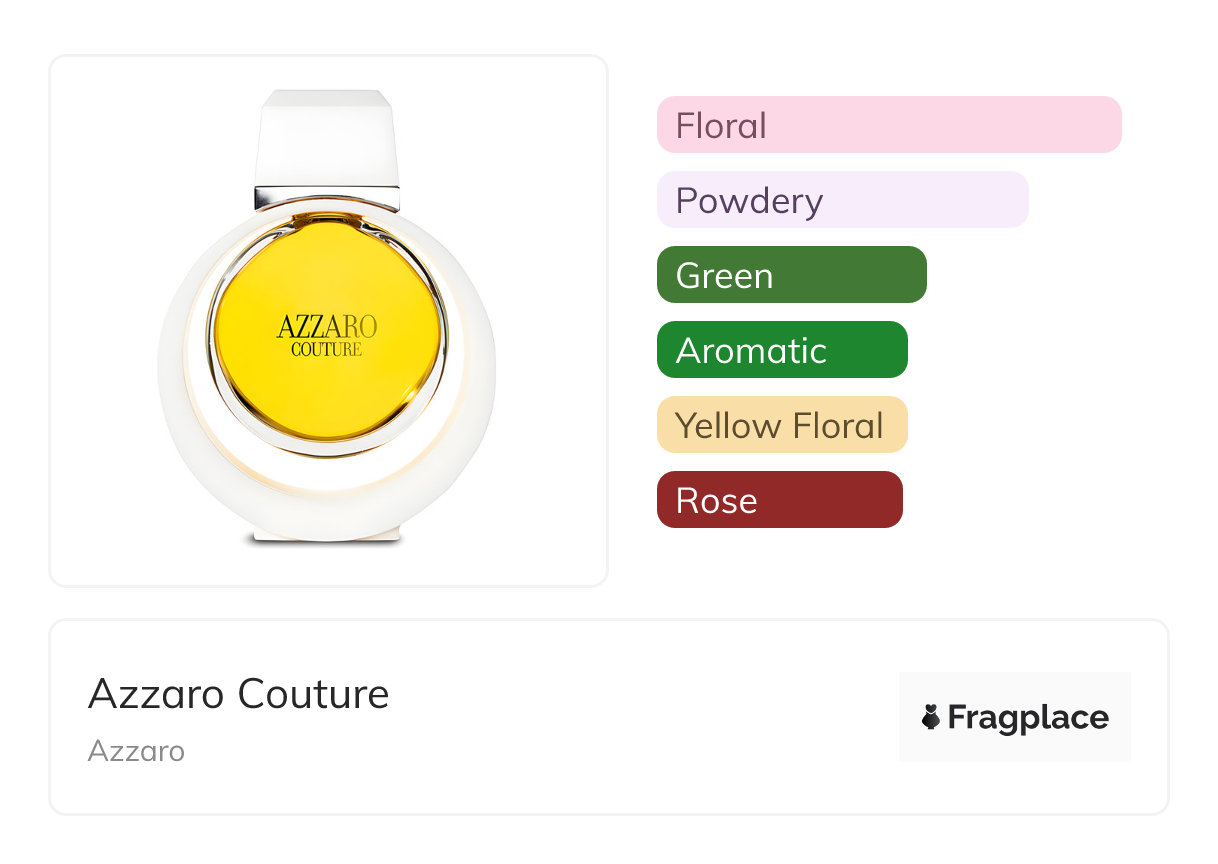Click the Fragplace wordmark text
Viewport: 1218px width, 864px height.
point(1028,718)
